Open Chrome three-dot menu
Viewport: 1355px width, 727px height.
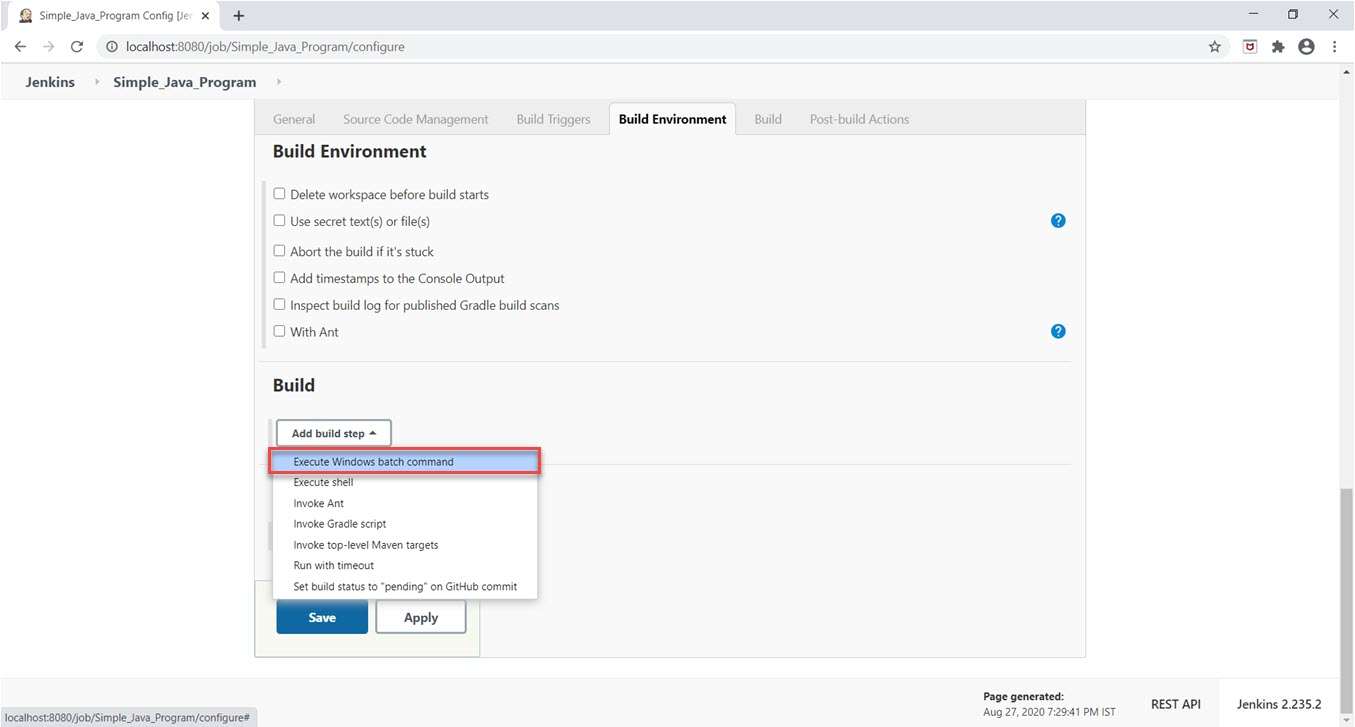click(x=1335, y=46)
